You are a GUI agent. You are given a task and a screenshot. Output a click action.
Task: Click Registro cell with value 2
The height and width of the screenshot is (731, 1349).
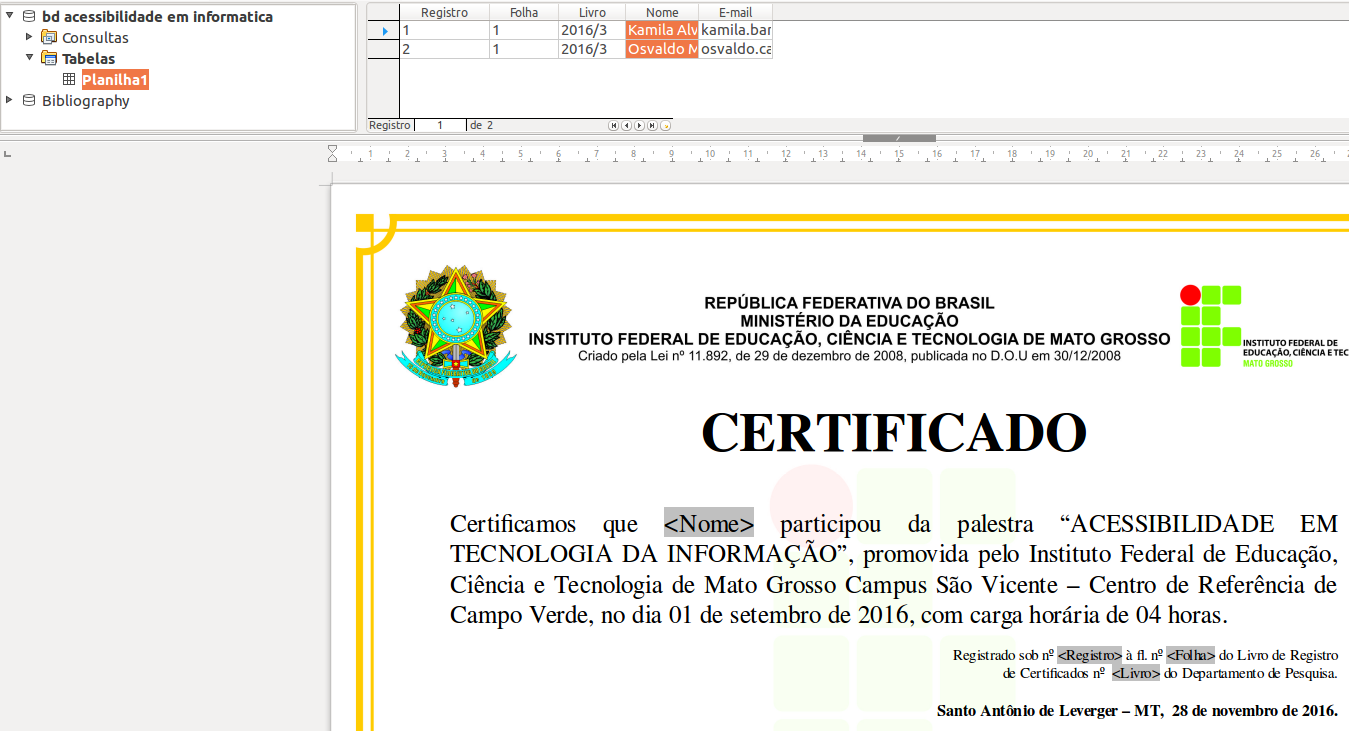444,49
